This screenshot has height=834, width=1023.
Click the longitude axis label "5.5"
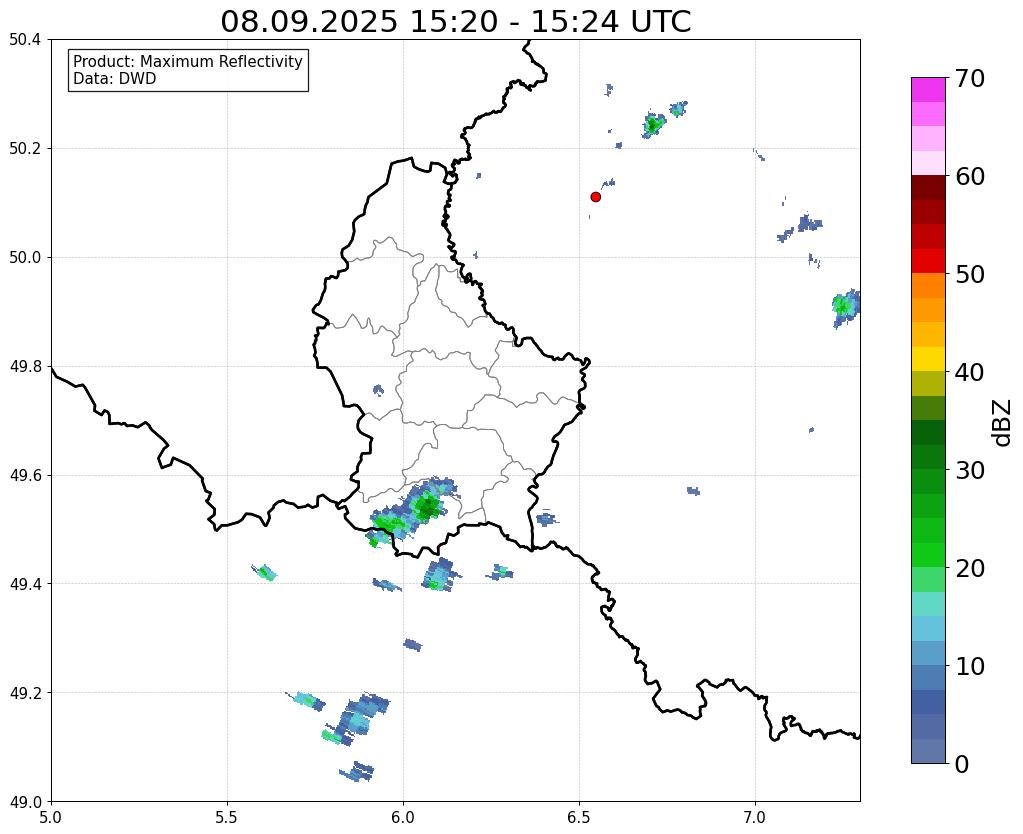(227, 817)
